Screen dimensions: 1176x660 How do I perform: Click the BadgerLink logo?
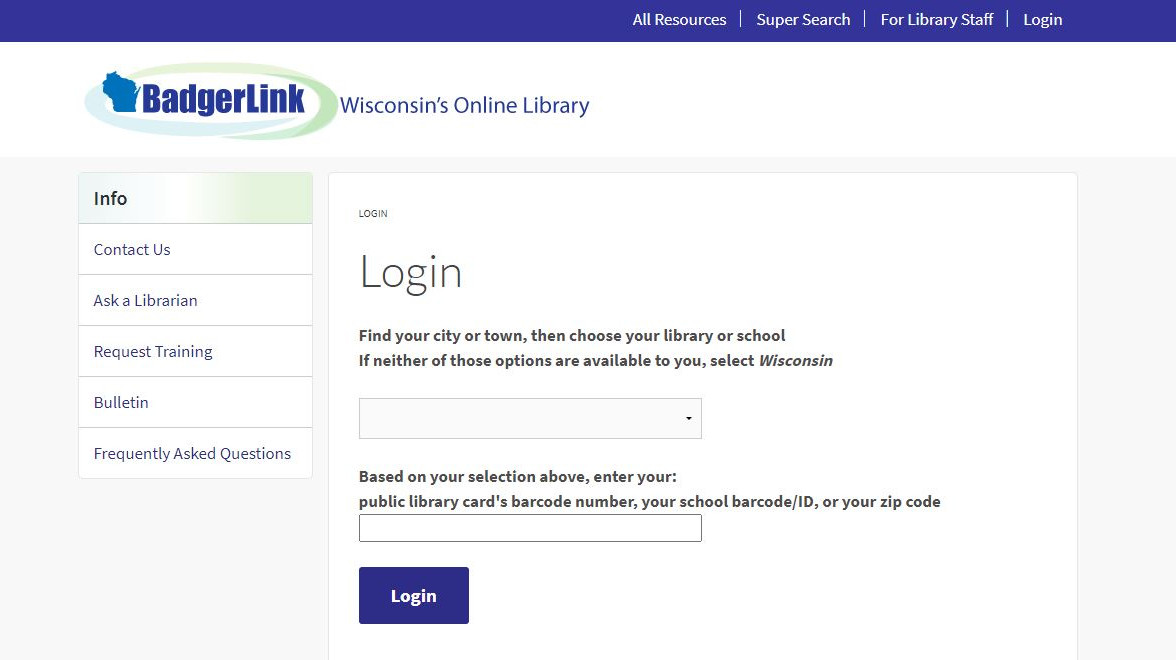coord(212,100)
